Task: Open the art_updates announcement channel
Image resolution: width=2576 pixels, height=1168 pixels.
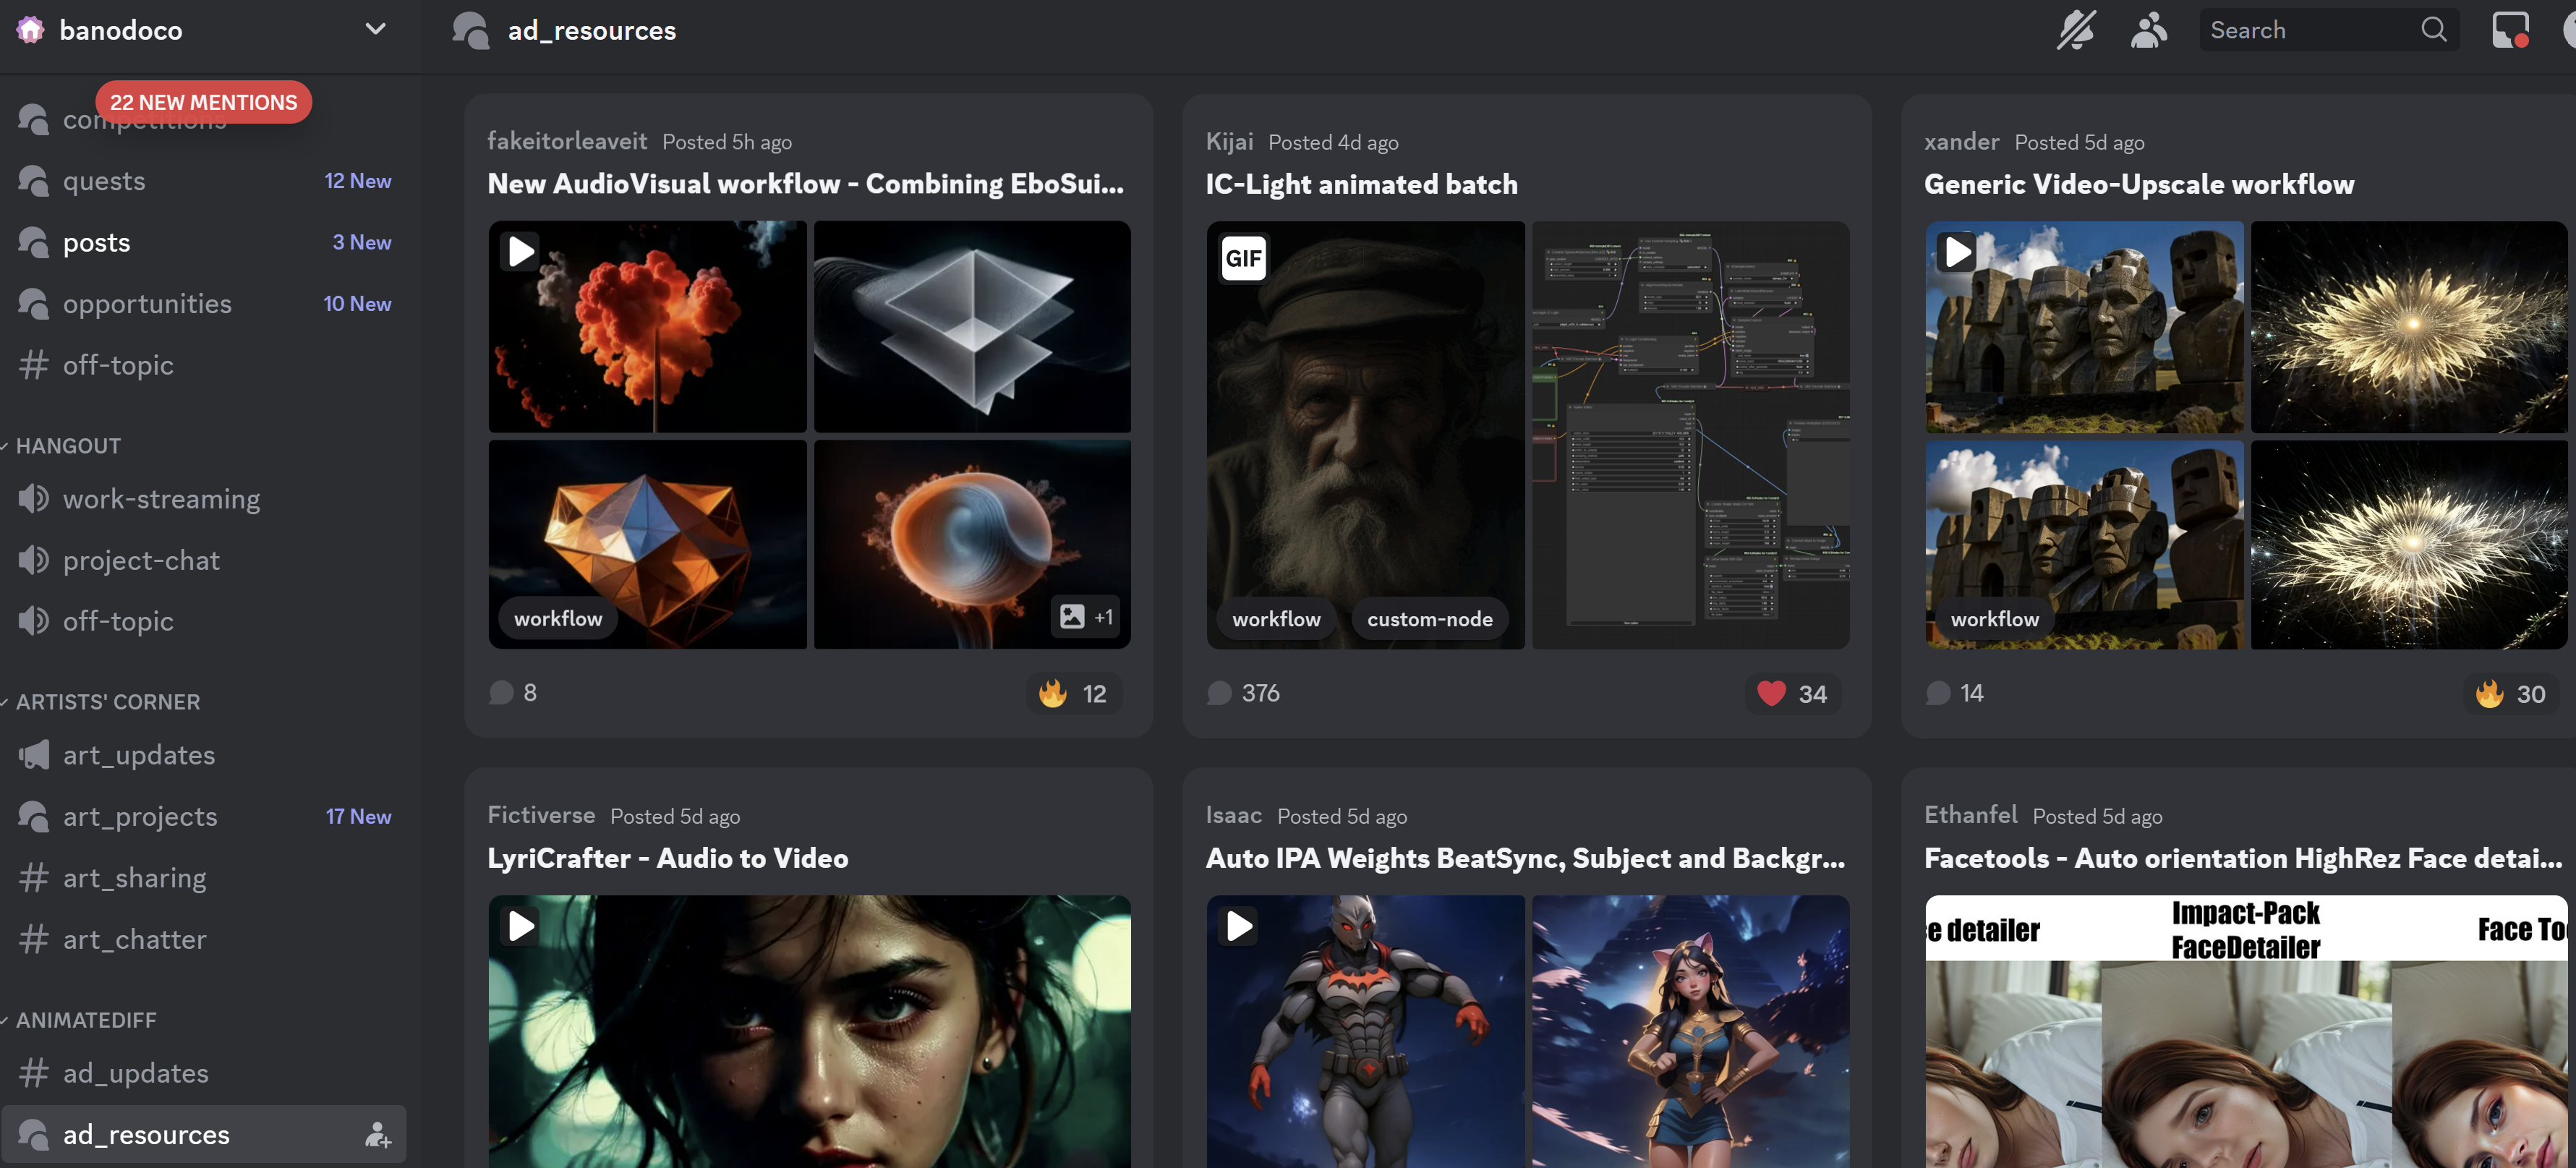Action: [204, 755]
